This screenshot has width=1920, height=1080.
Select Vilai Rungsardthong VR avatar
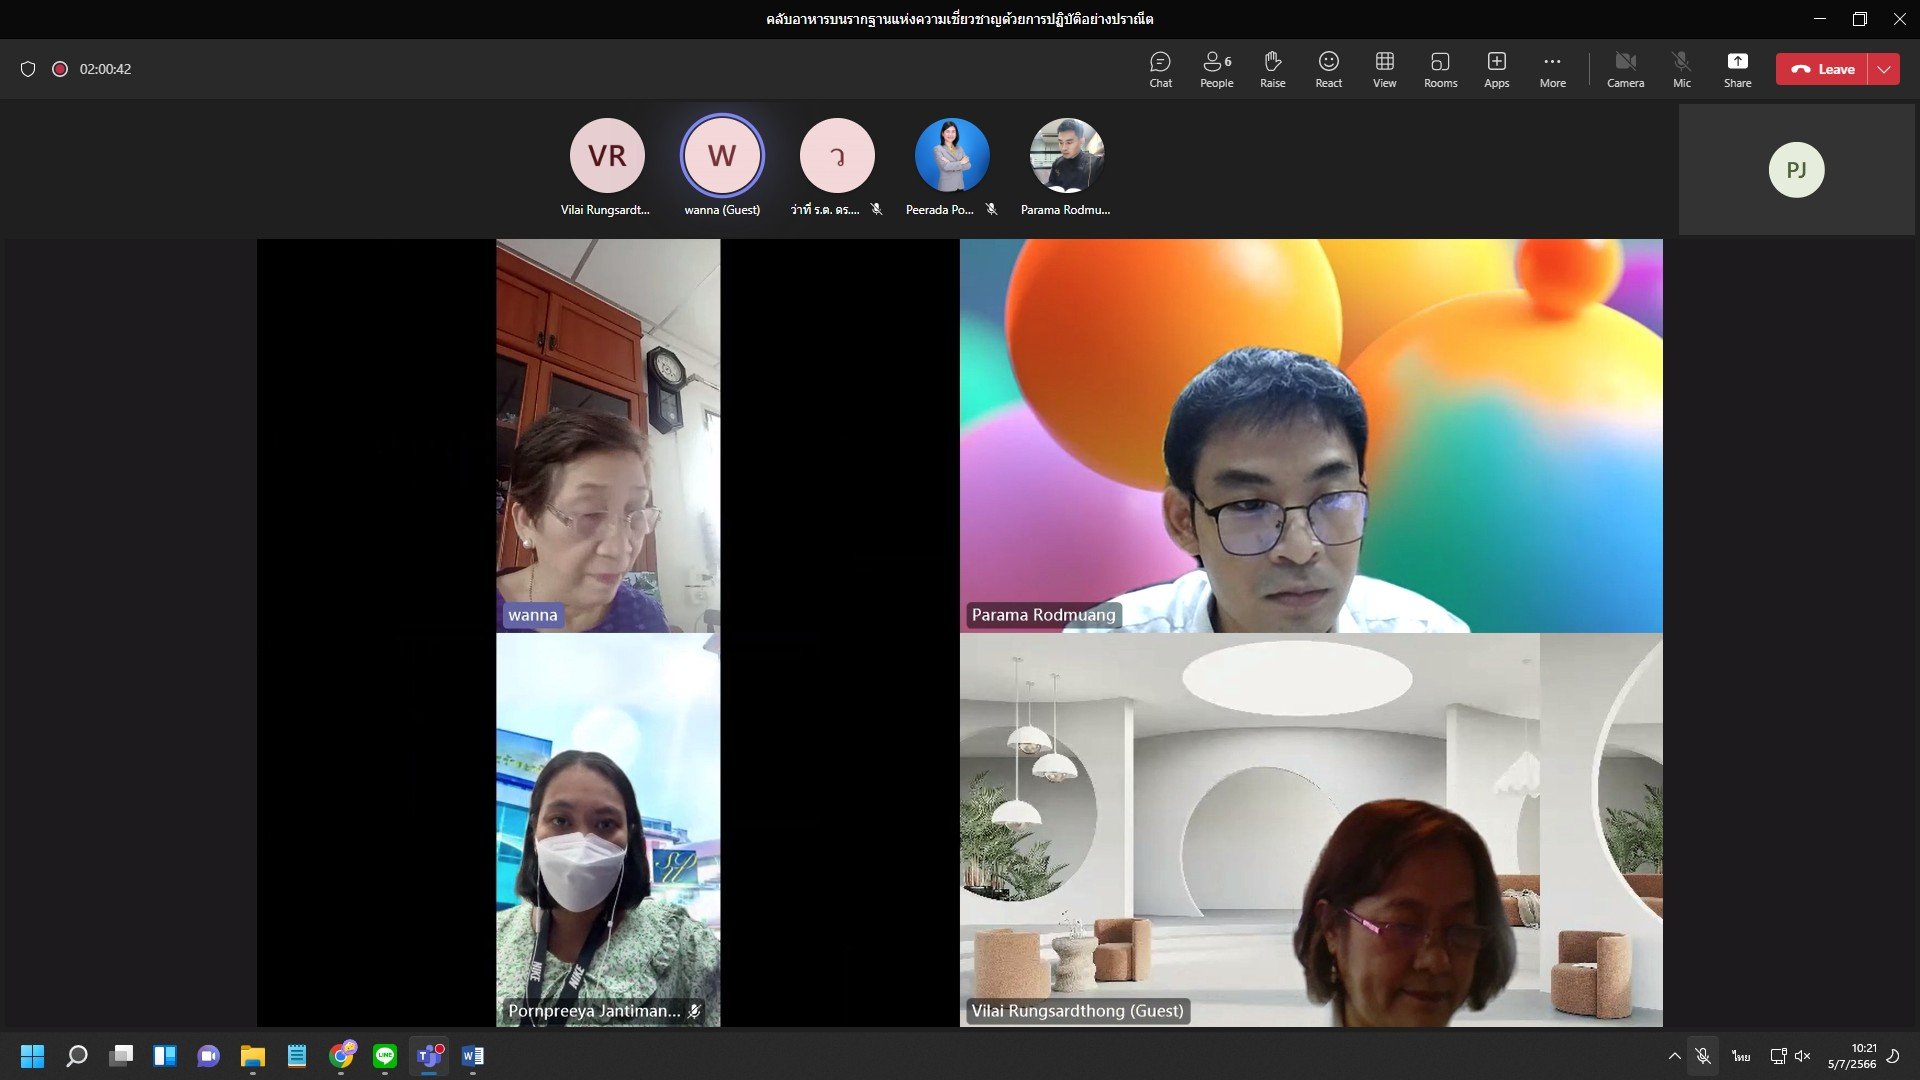(x=607, y=156)
